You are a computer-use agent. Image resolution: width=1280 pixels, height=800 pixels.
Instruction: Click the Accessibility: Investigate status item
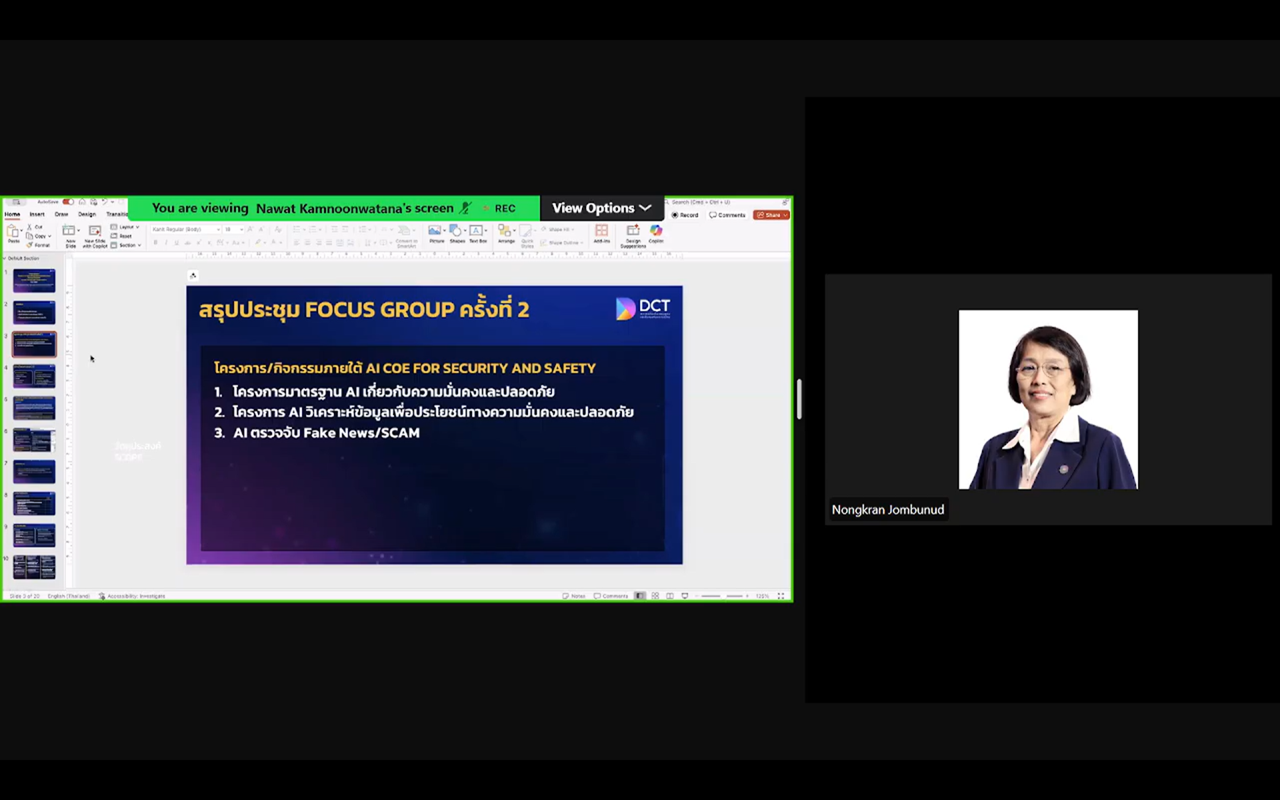click(132, 596)
